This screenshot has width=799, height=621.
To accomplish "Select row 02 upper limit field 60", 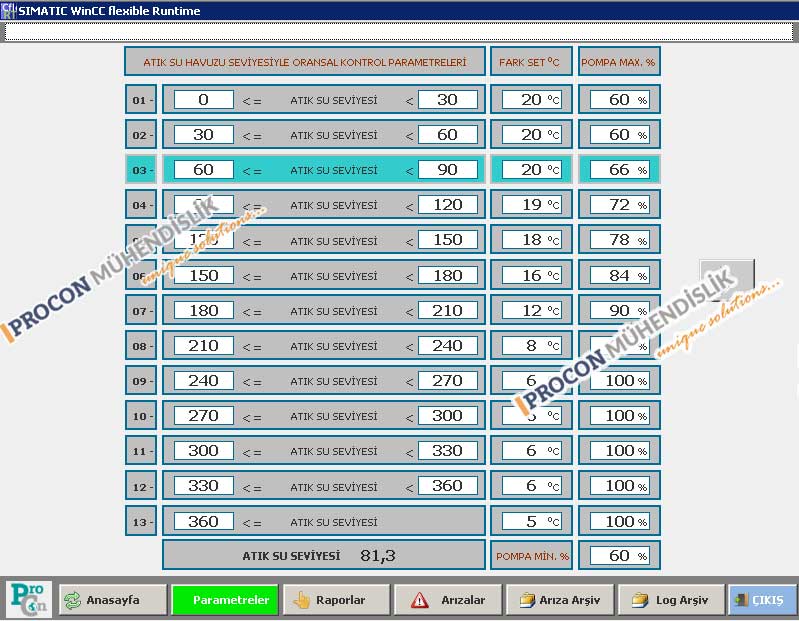I will tap(447, 134).
